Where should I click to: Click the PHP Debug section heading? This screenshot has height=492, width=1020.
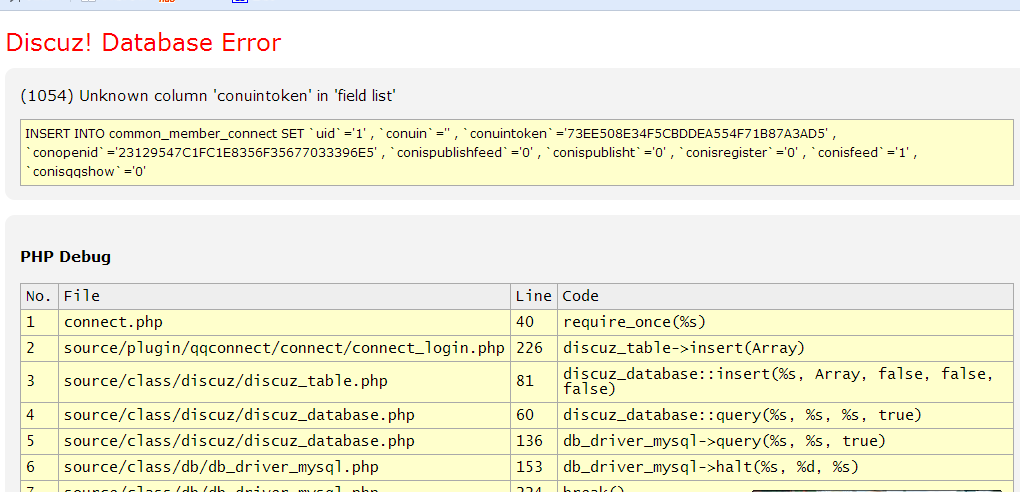click(66, 257)
